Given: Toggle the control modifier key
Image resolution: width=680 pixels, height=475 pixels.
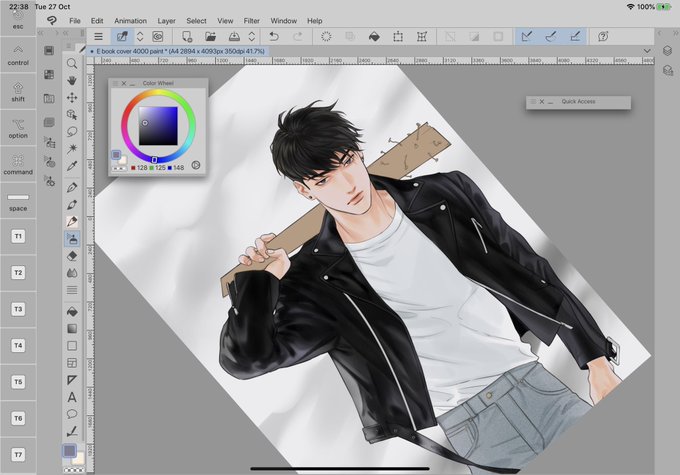Looking at the screenshot, I should [18, 55].
